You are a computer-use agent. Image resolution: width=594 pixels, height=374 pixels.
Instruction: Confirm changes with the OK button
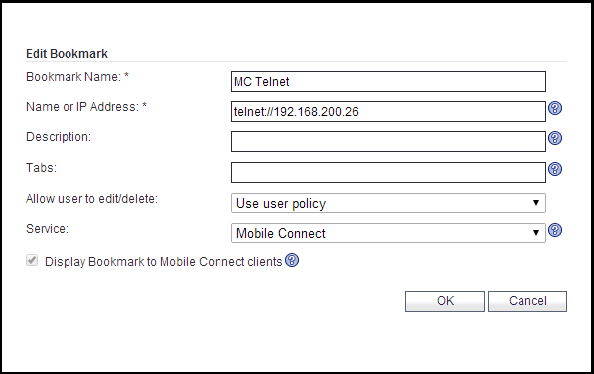pyautogui.click(x=445, y=301)
